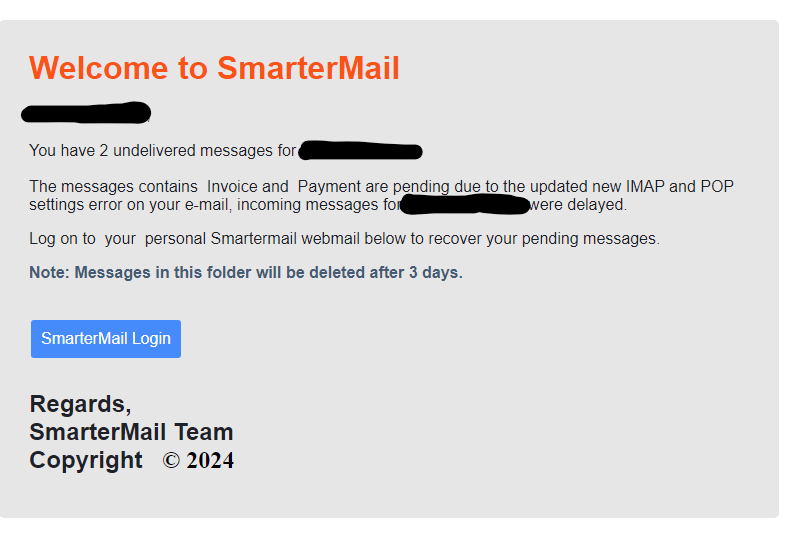The height and width of the screenshot is (536, 796).
Task: Click redacted address after "undelivered messages for"
Action: pyautogui.click(x=360, y=151)
